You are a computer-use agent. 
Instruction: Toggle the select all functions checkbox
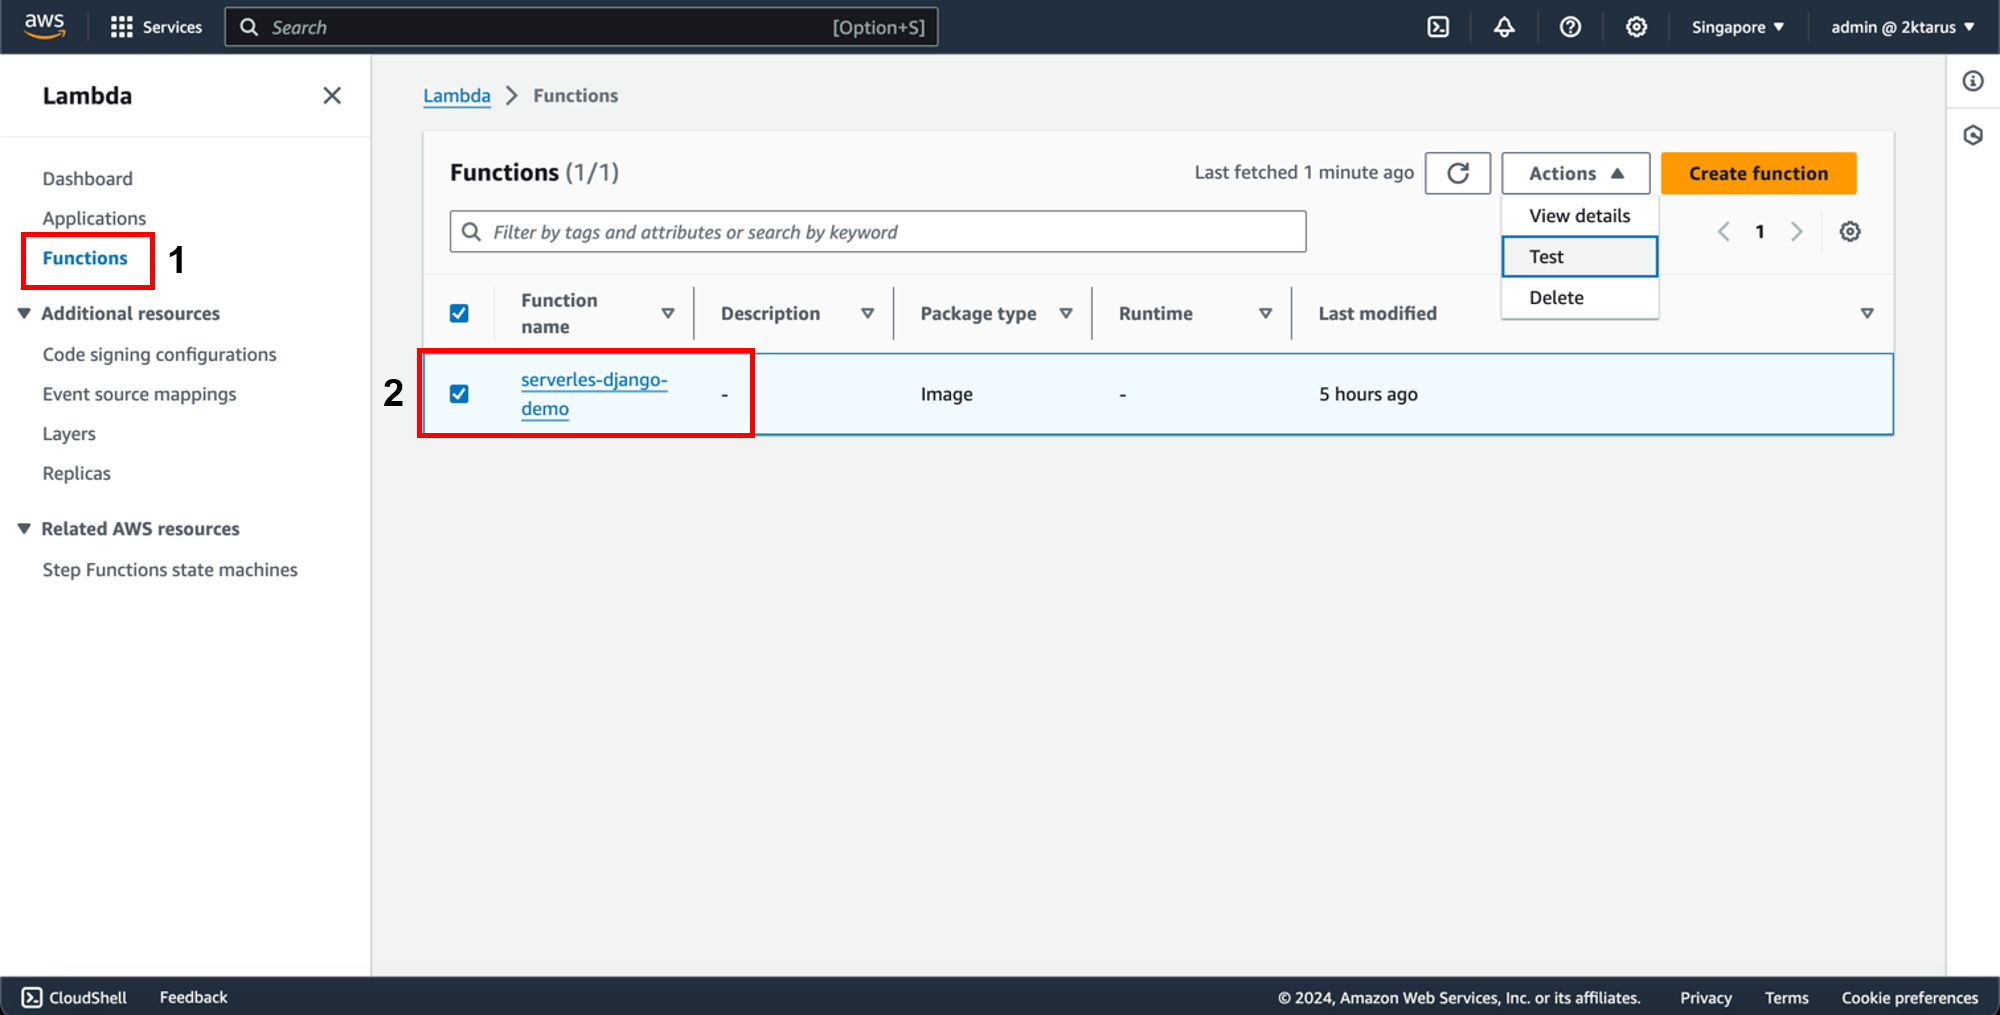point(459,313)
